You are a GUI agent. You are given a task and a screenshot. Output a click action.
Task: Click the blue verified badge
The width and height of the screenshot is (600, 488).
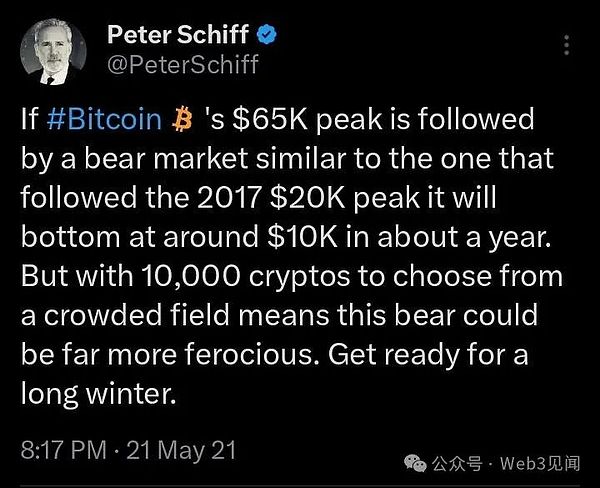267,37
